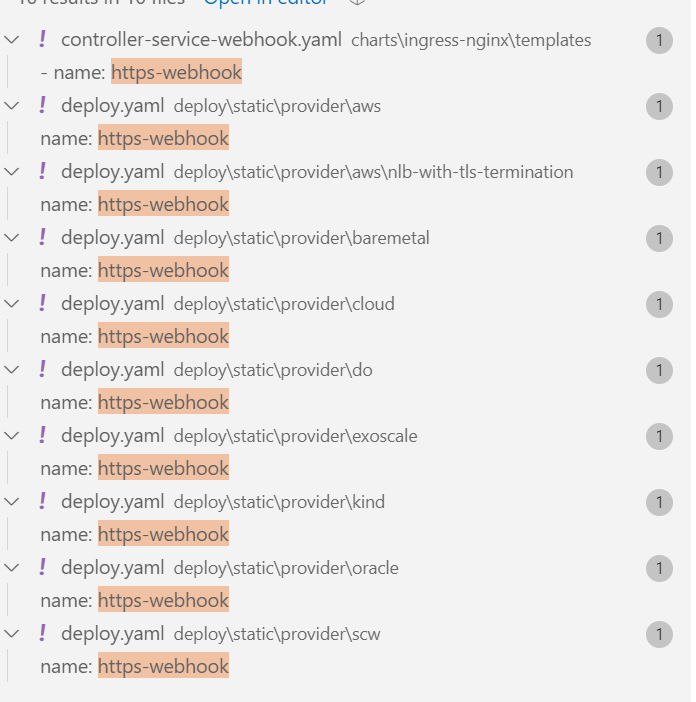This screenshot has height=702, width=696.
Task: Collapse the kind provider deploy.yaml results
Action: click(x=12, y=502)
